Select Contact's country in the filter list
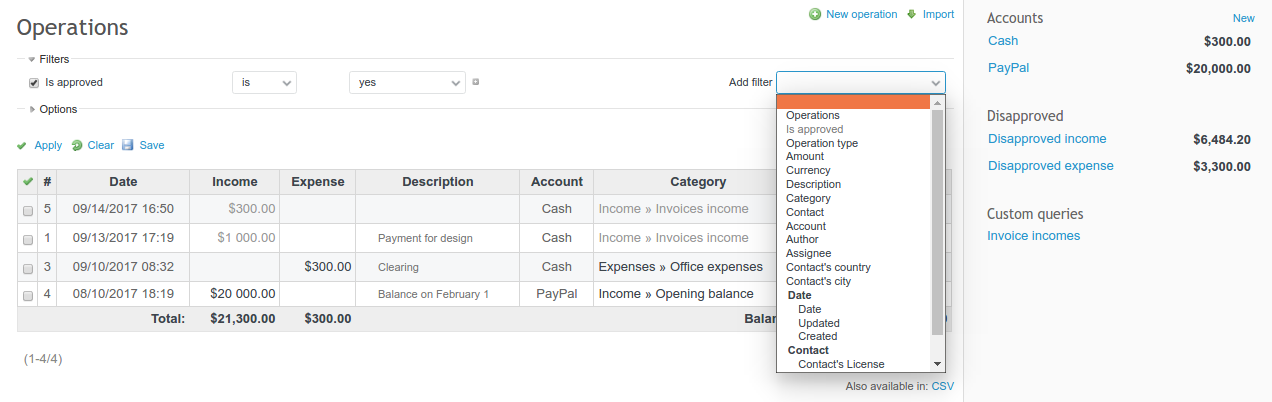This screenshot has height=402, width=1272. pyautogui.click(x=828, y=267)
